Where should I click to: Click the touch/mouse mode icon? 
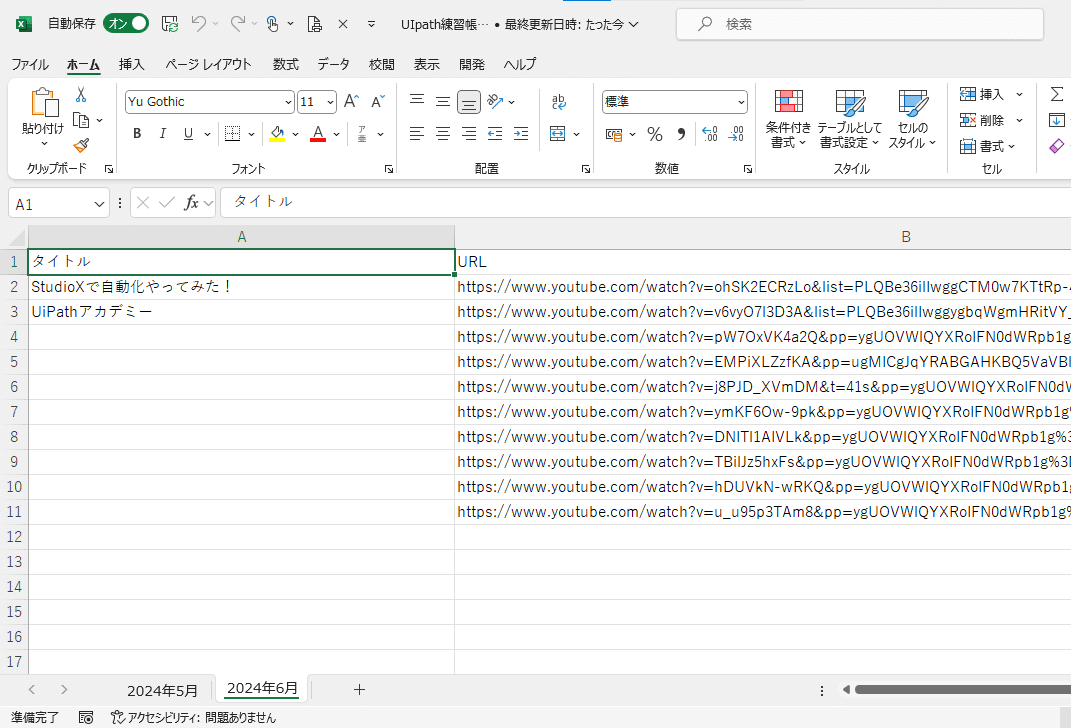[273, 24]
